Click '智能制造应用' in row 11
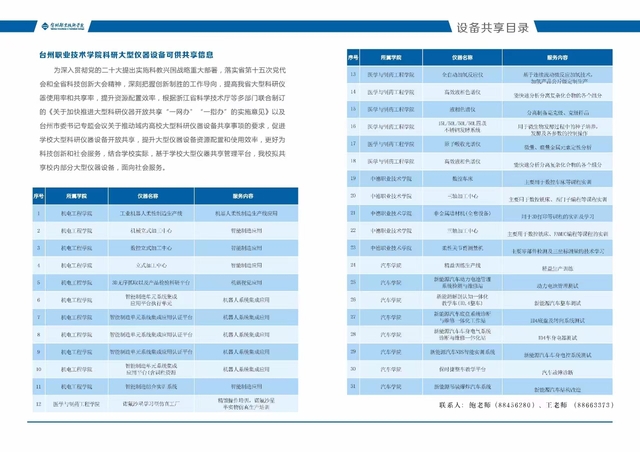This screenshot has height=452, width=640. point(246,386)
